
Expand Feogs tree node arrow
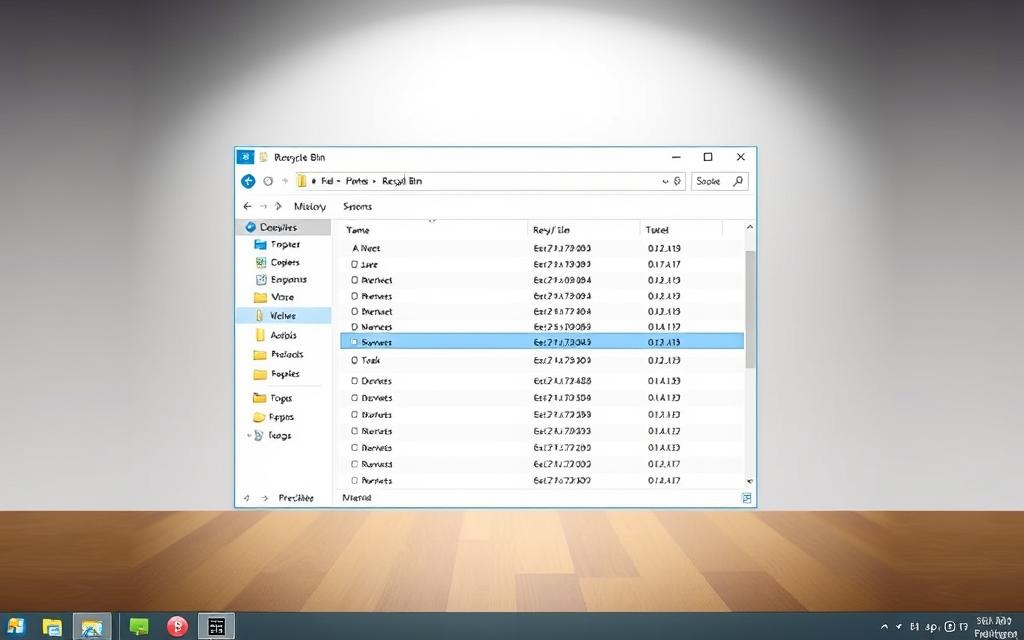pyautogui.click(x=249, y=436)
